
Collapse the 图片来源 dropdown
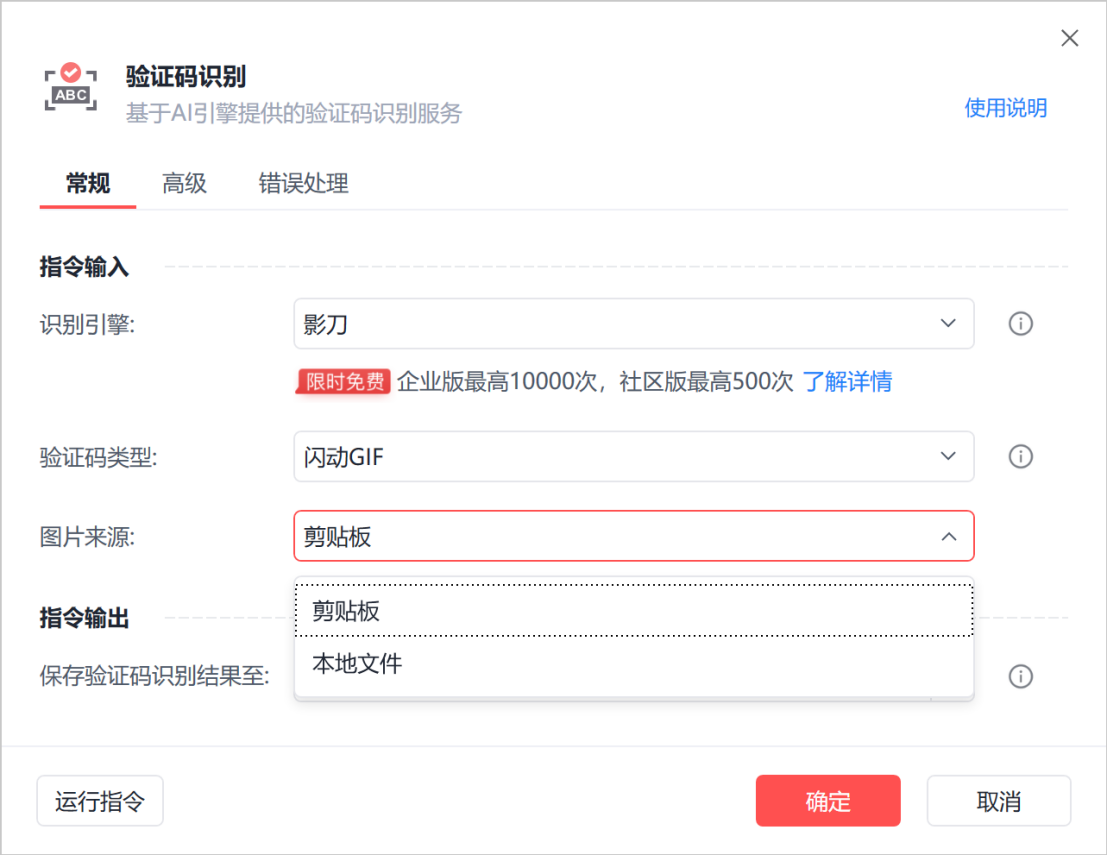click(x=948, y=537)
